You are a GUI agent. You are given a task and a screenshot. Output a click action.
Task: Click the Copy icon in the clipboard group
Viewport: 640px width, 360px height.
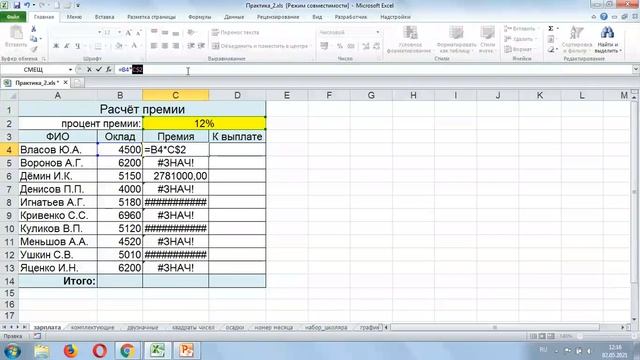point(33,39)
